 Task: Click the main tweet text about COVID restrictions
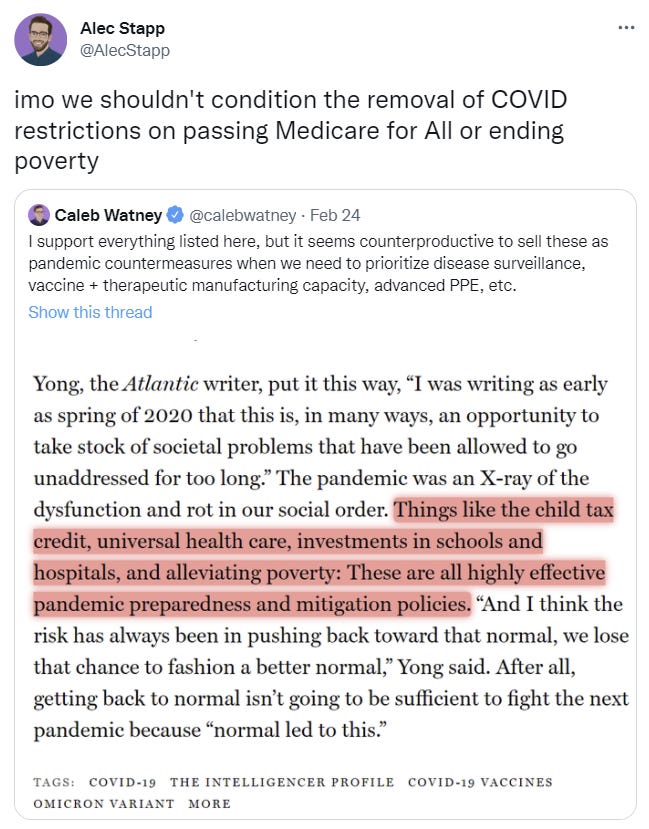[x=290, y=131]
